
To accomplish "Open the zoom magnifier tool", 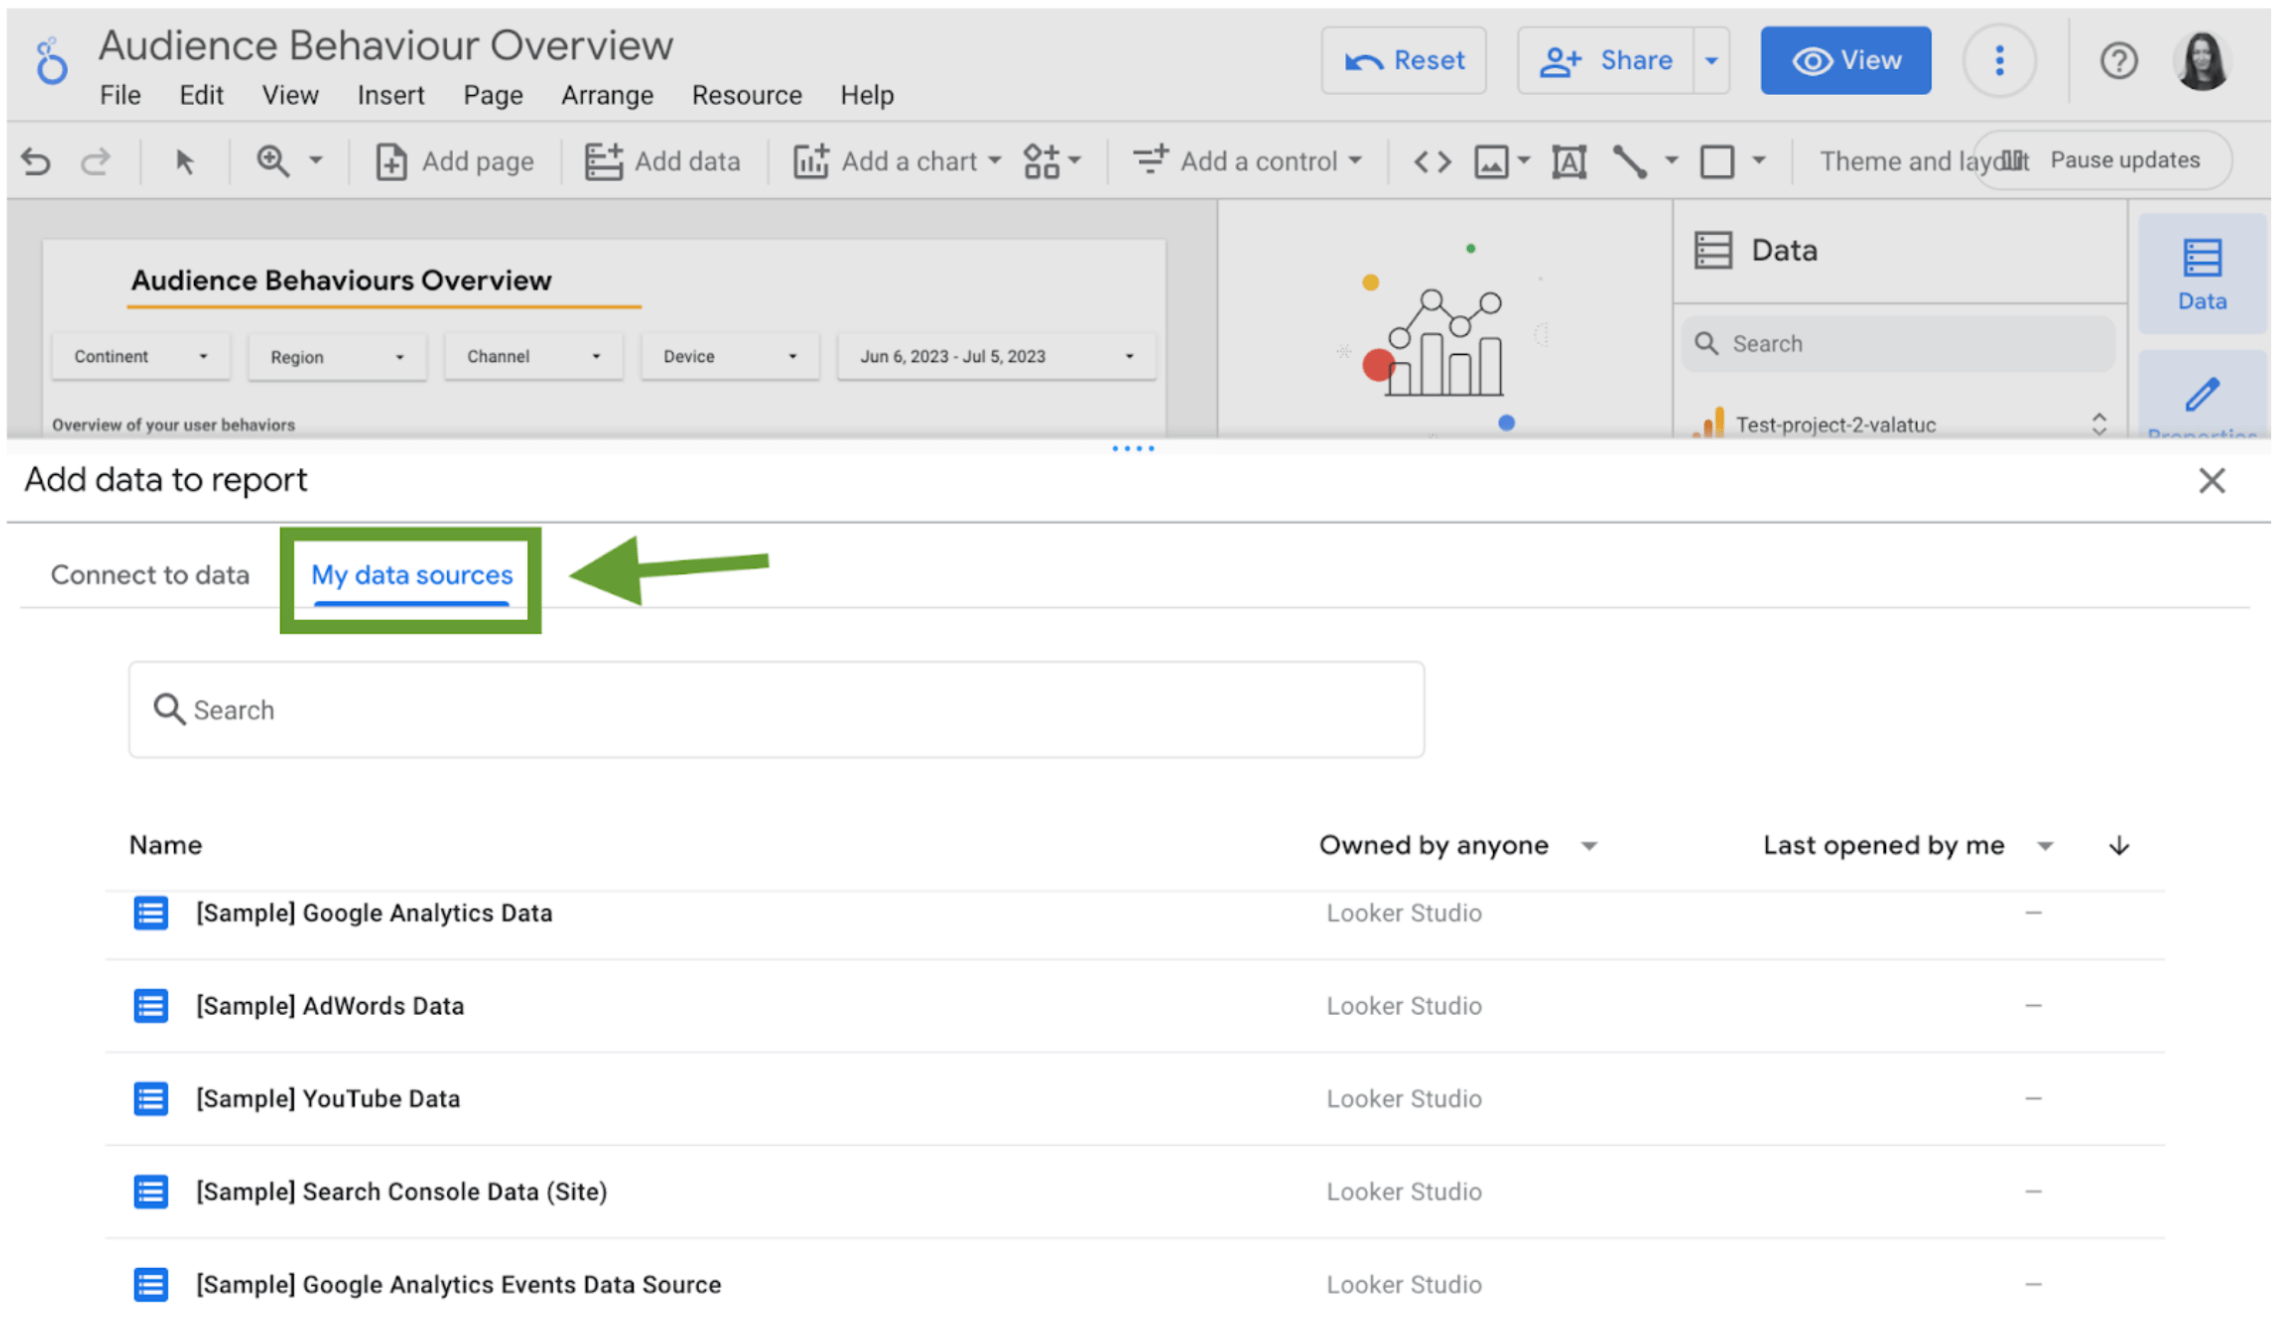I will [272, 161].
